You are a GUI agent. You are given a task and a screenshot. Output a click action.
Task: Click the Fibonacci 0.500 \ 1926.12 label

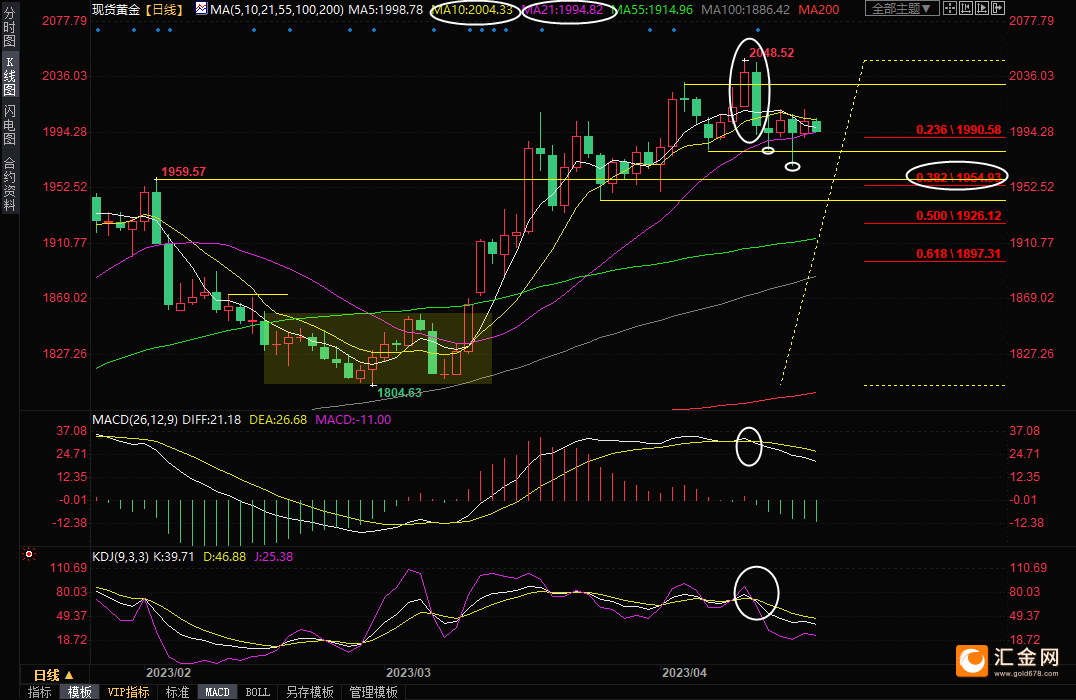point(959,215)
